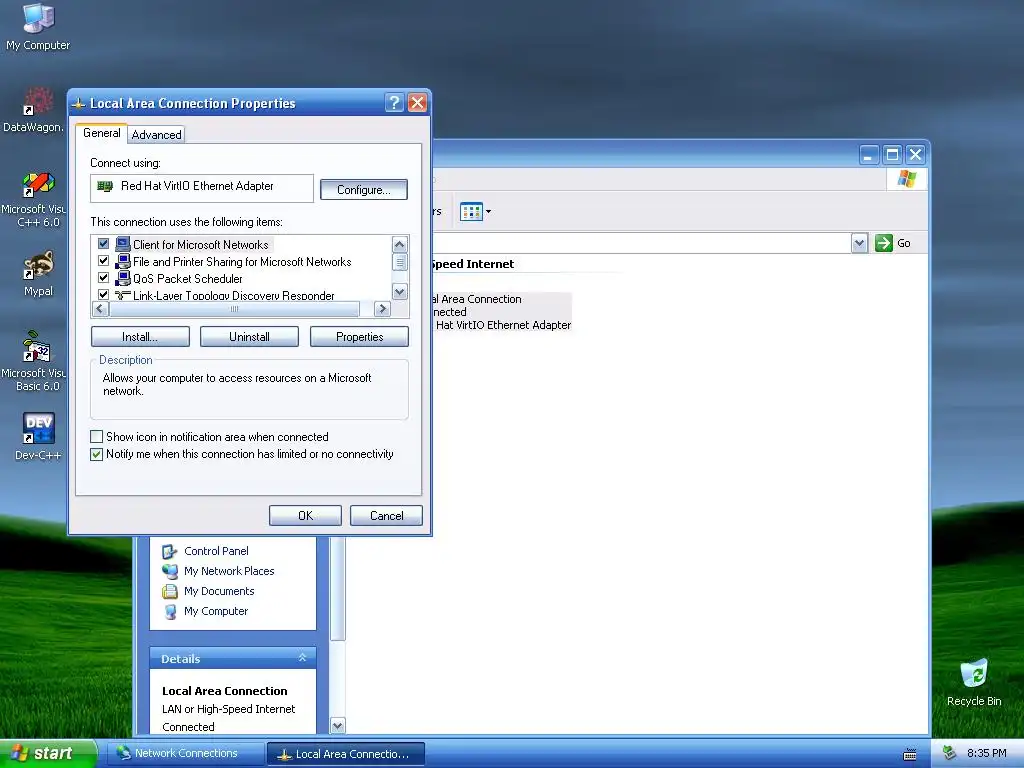Disable Notify me when limited connectivity
The width and height of the screenshot is (1024, 768).
97,454
